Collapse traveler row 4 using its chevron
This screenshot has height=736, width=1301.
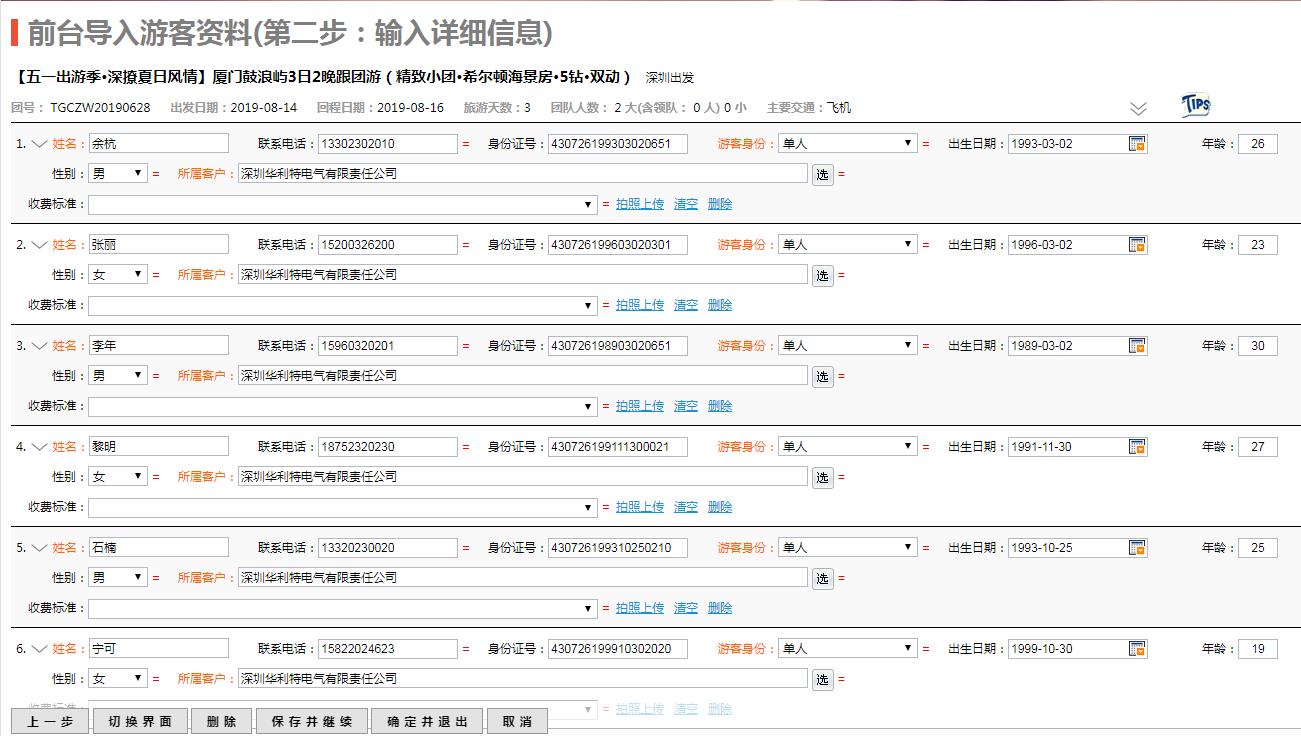[40, 447]
